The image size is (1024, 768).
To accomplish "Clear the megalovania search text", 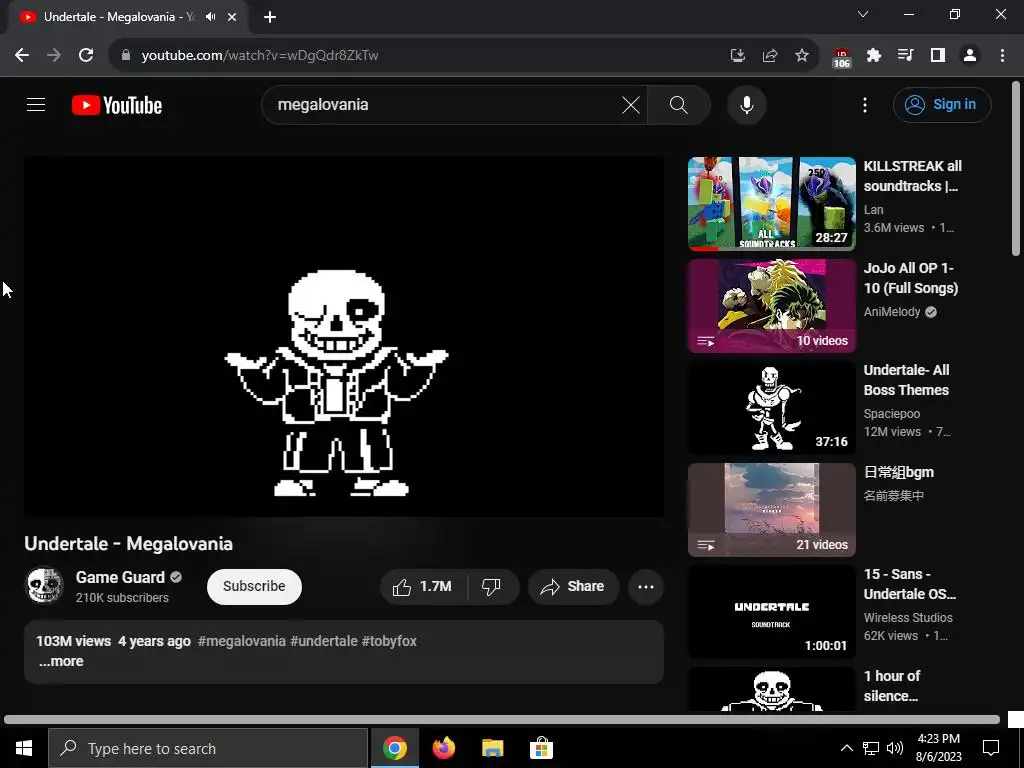I will click(631, 104).
